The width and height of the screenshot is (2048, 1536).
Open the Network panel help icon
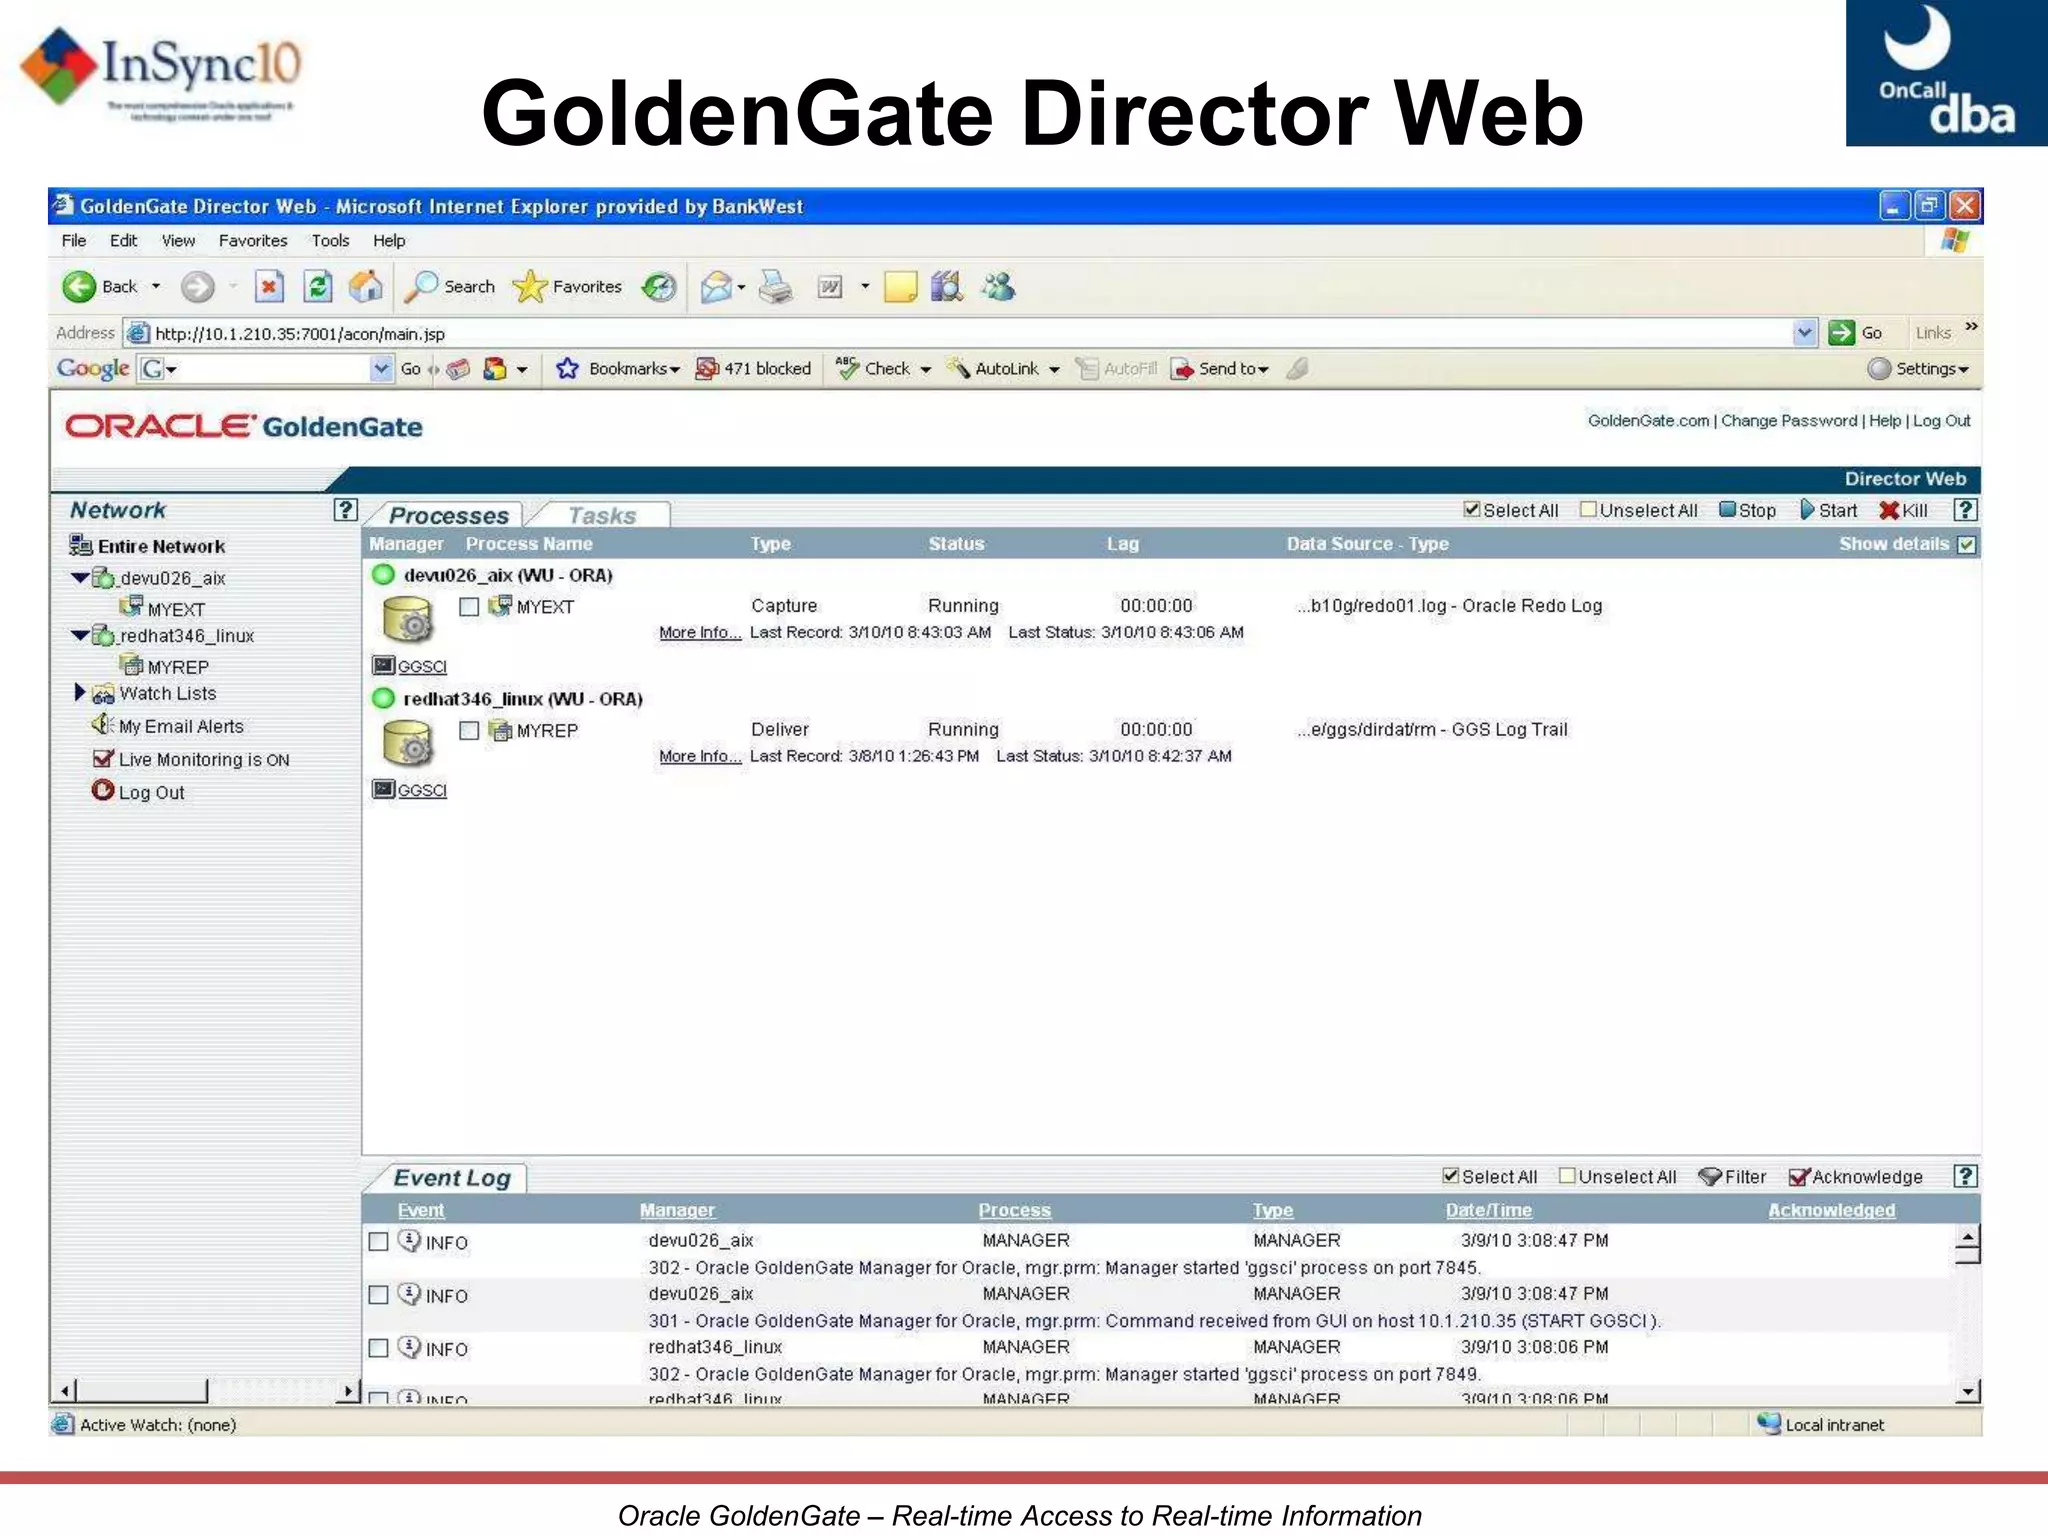pos(345,510)
